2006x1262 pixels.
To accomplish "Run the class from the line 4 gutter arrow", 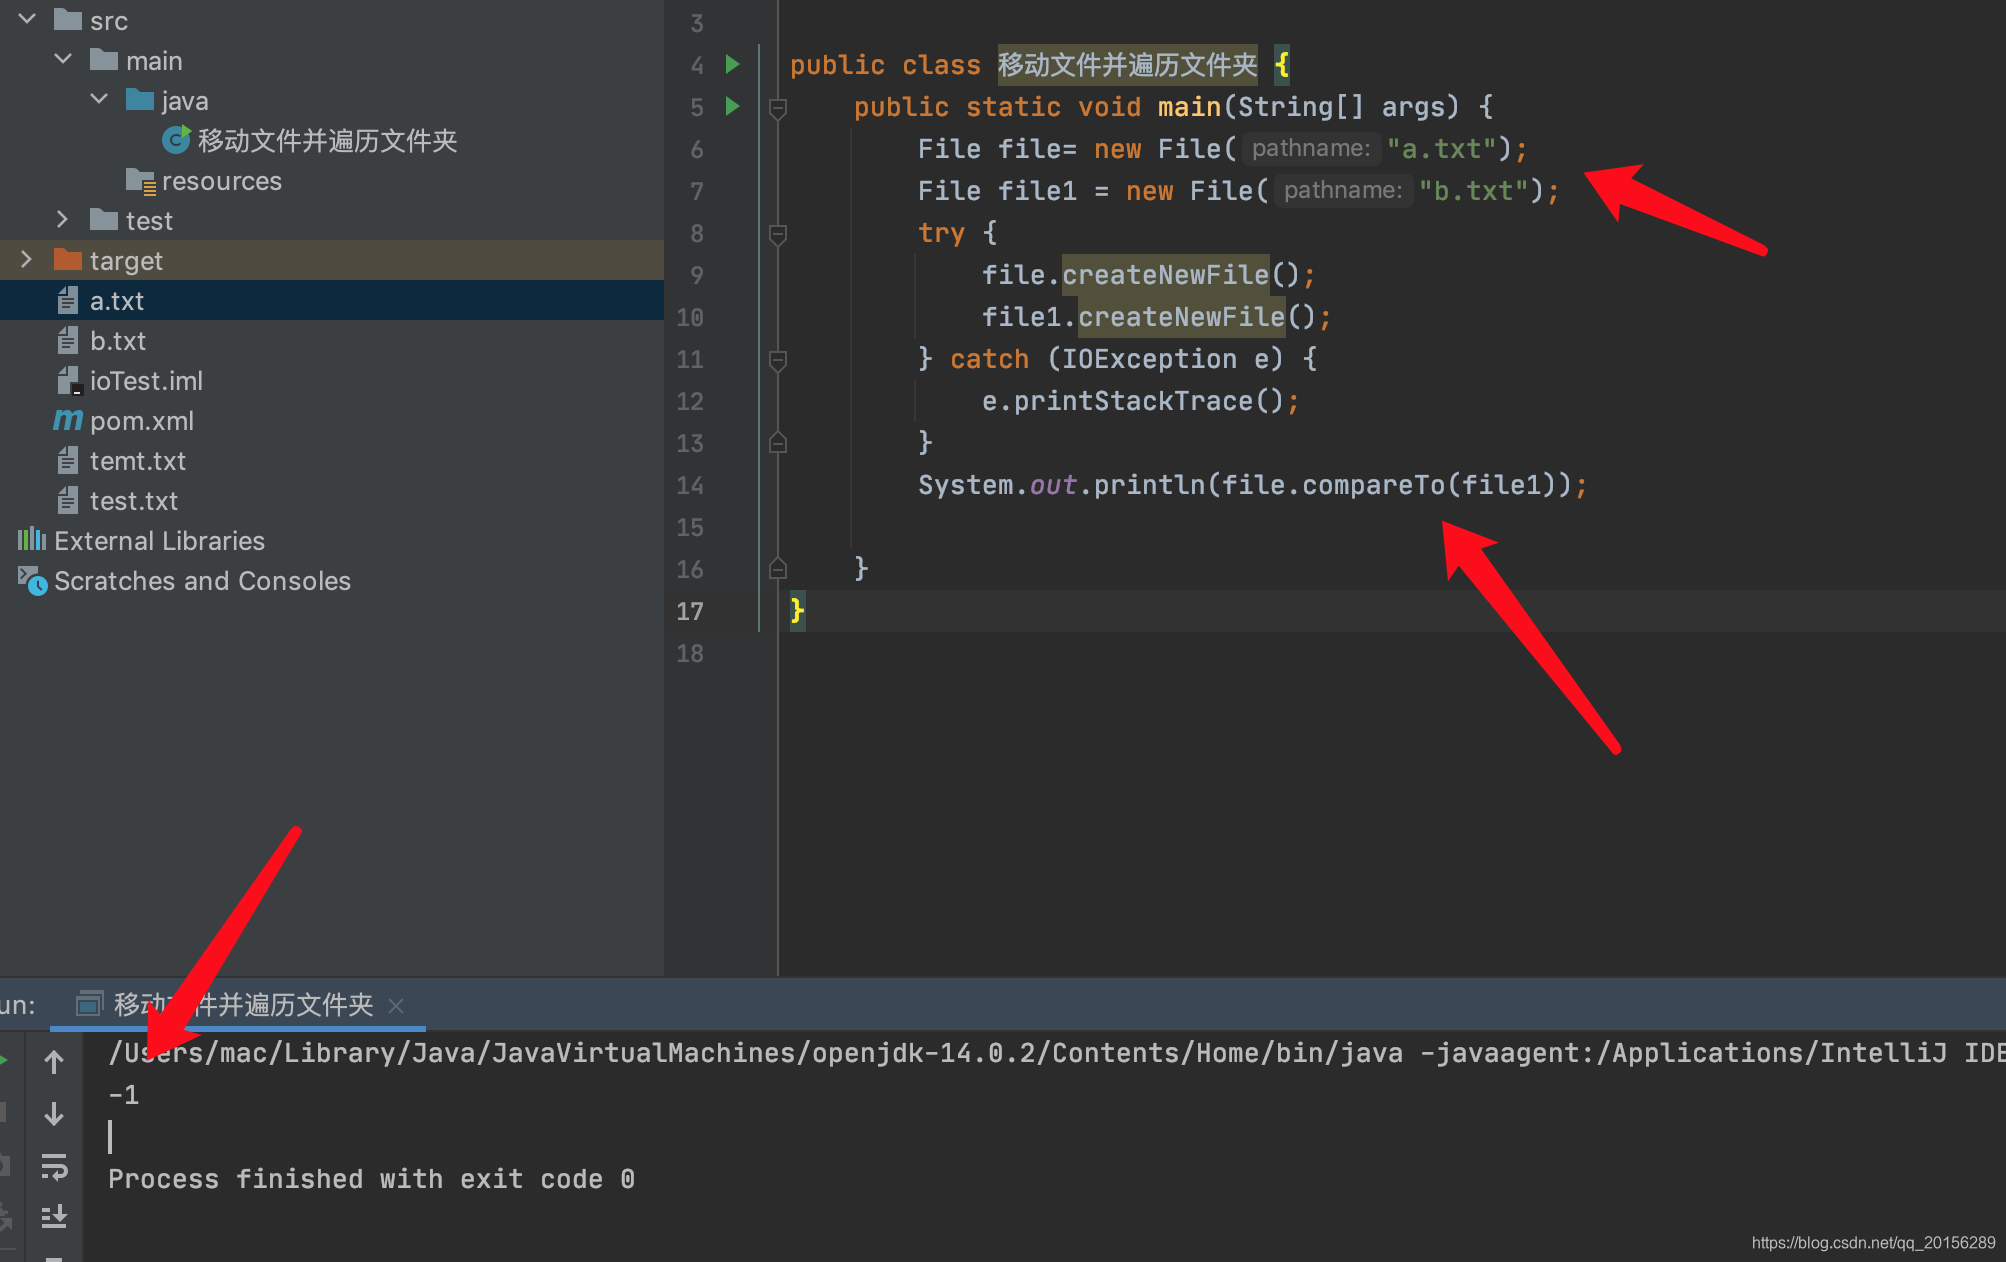I will tap(732, 64).
